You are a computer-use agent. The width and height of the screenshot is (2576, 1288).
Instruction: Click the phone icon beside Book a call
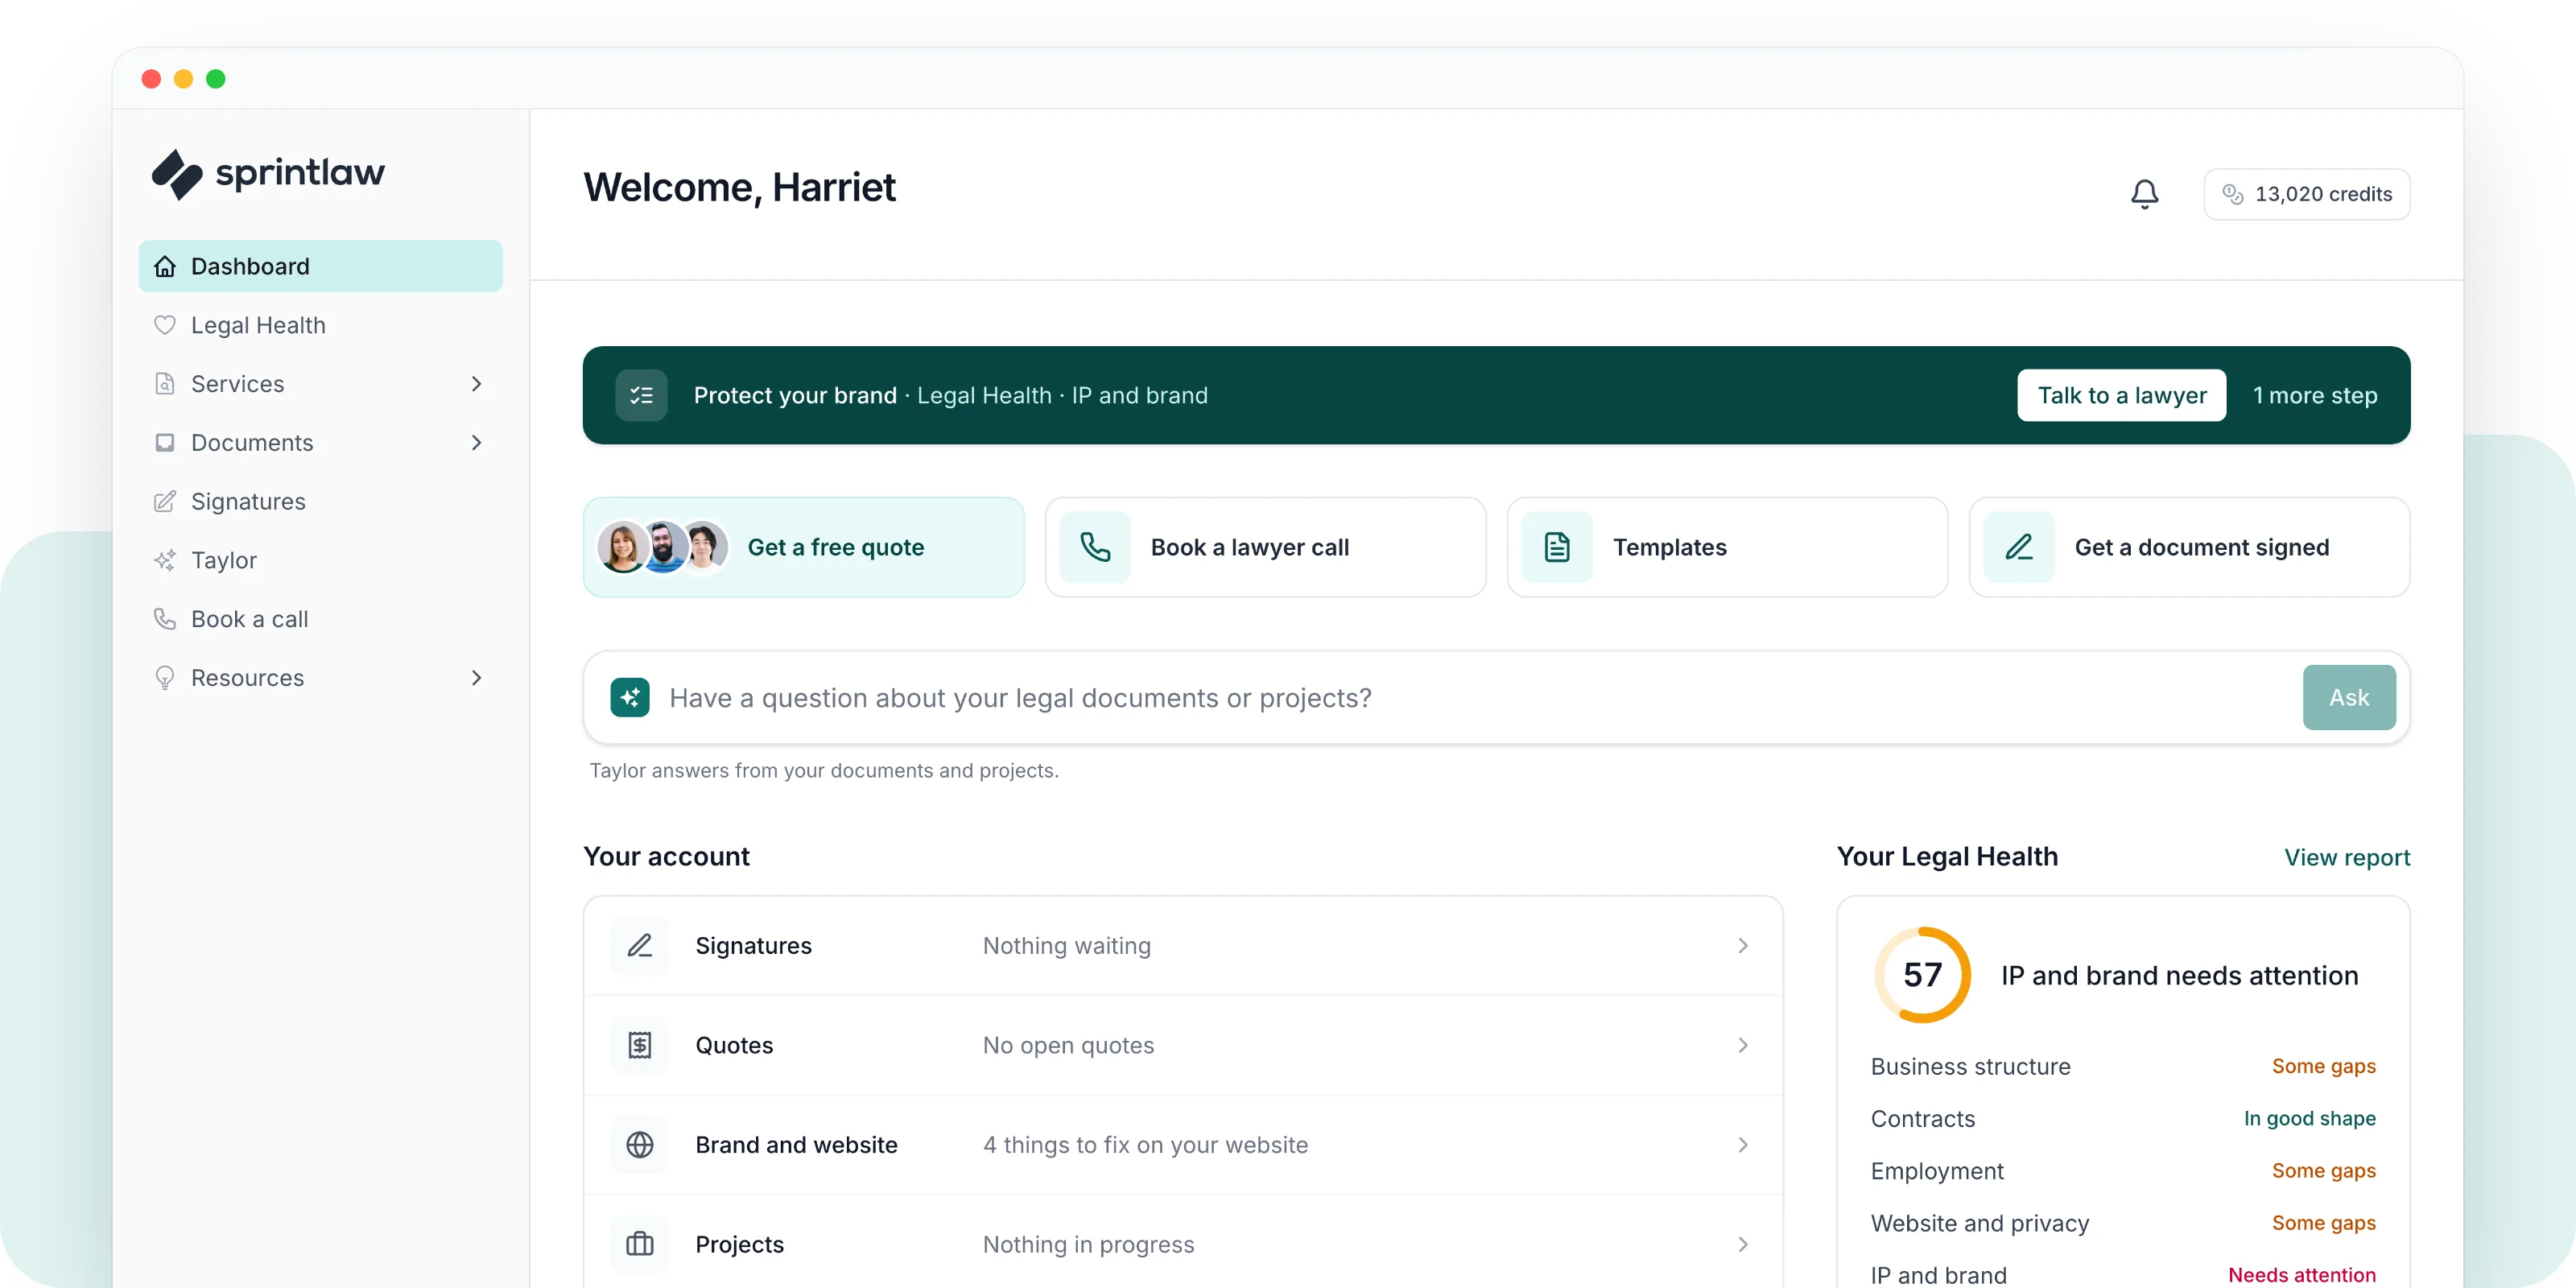(165, 619)
